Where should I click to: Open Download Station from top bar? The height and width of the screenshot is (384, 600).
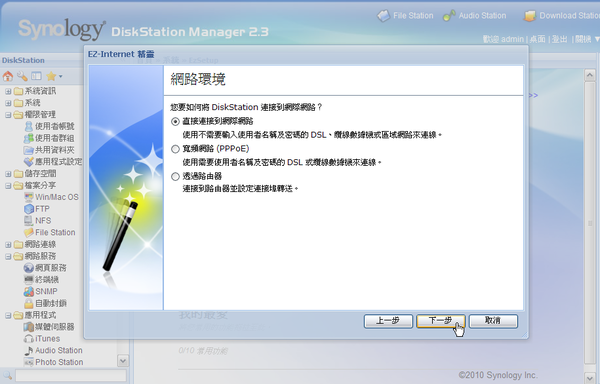[x=561, y=16]
